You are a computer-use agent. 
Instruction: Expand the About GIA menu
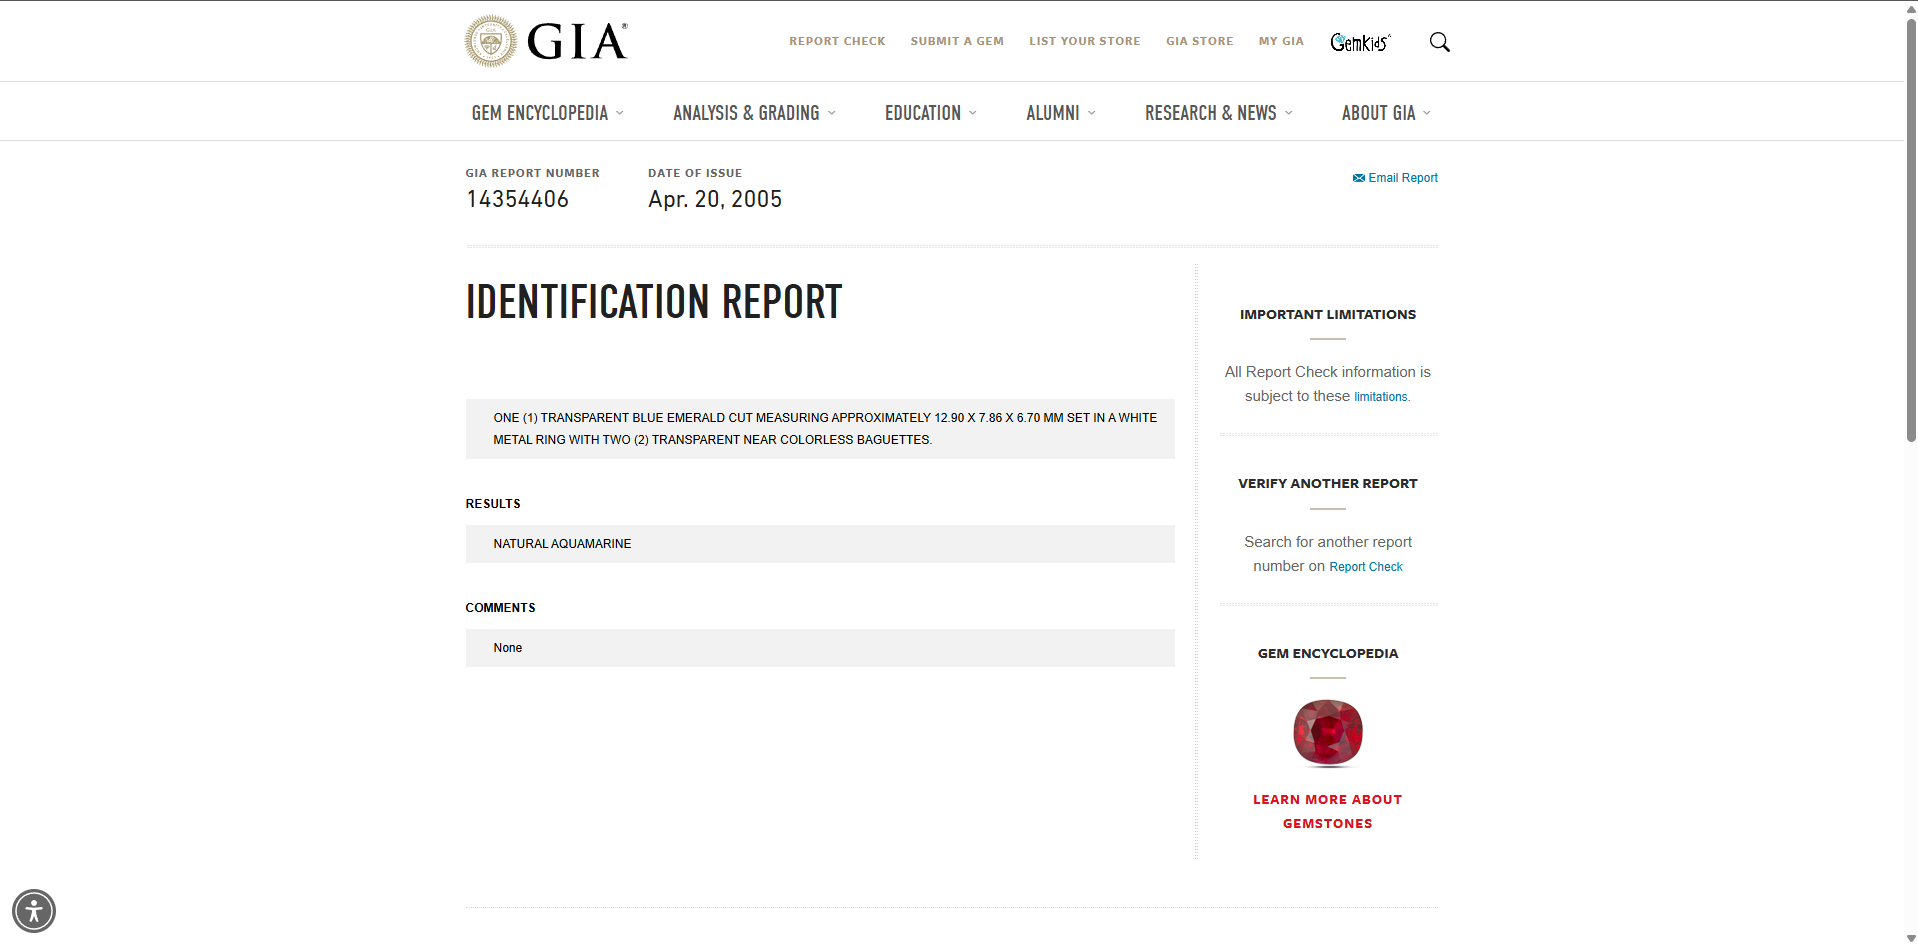pos(1385,113)
